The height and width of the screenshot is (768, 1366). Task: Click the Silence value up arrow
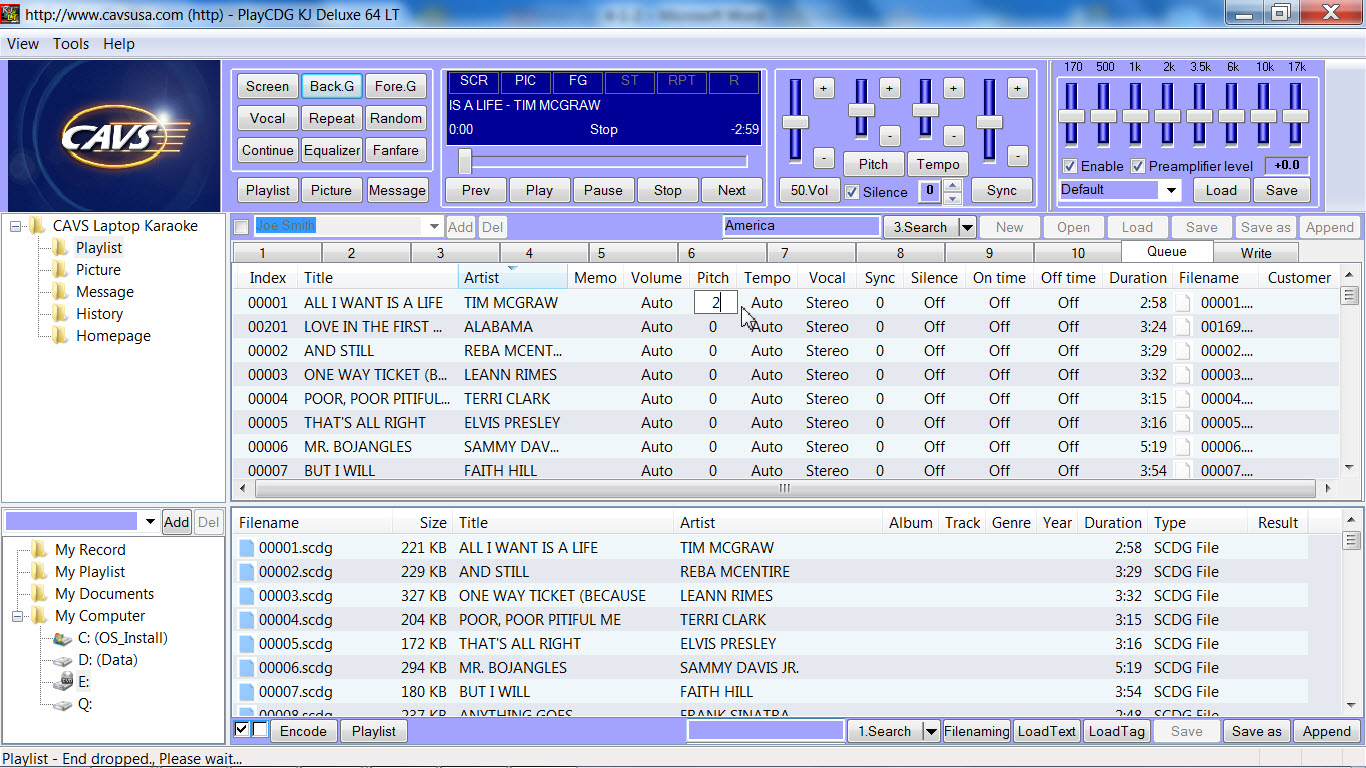point(952,185)
